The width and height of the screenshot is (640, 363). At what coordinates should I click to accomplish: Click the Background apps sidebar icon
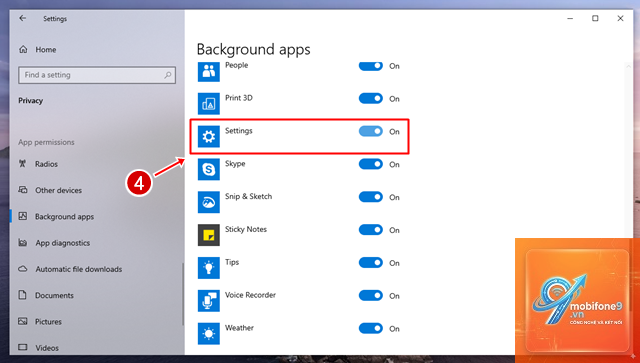tap(23, 216)
